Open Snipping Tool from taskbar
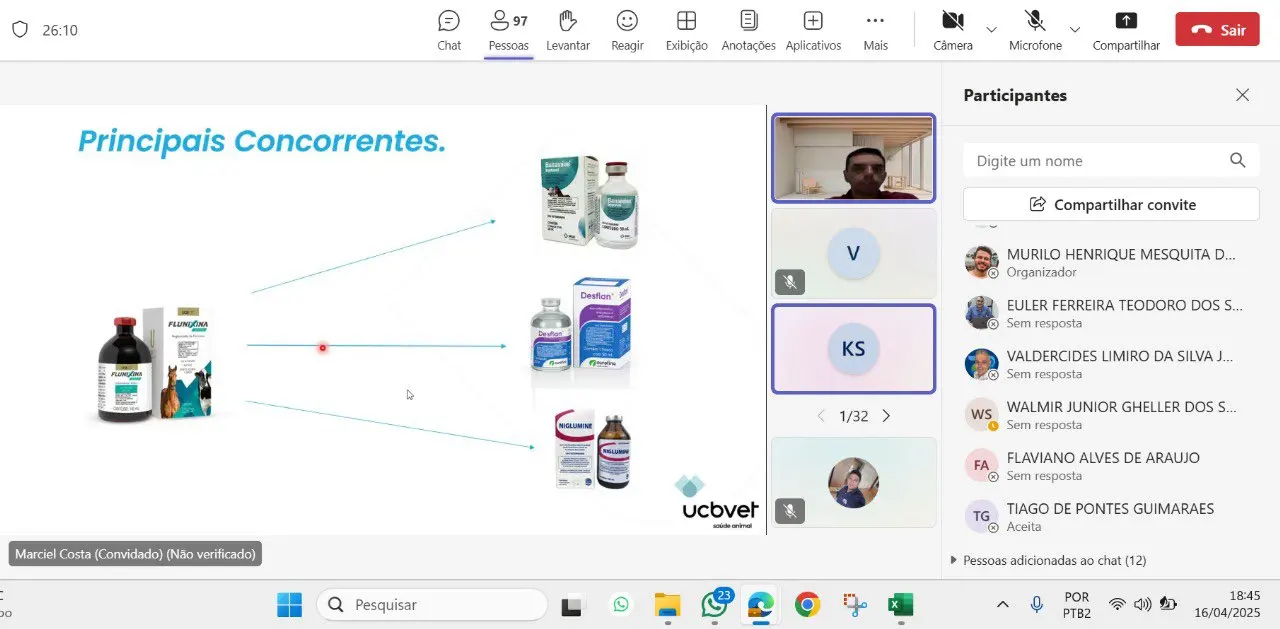 (x=854, y=605)
